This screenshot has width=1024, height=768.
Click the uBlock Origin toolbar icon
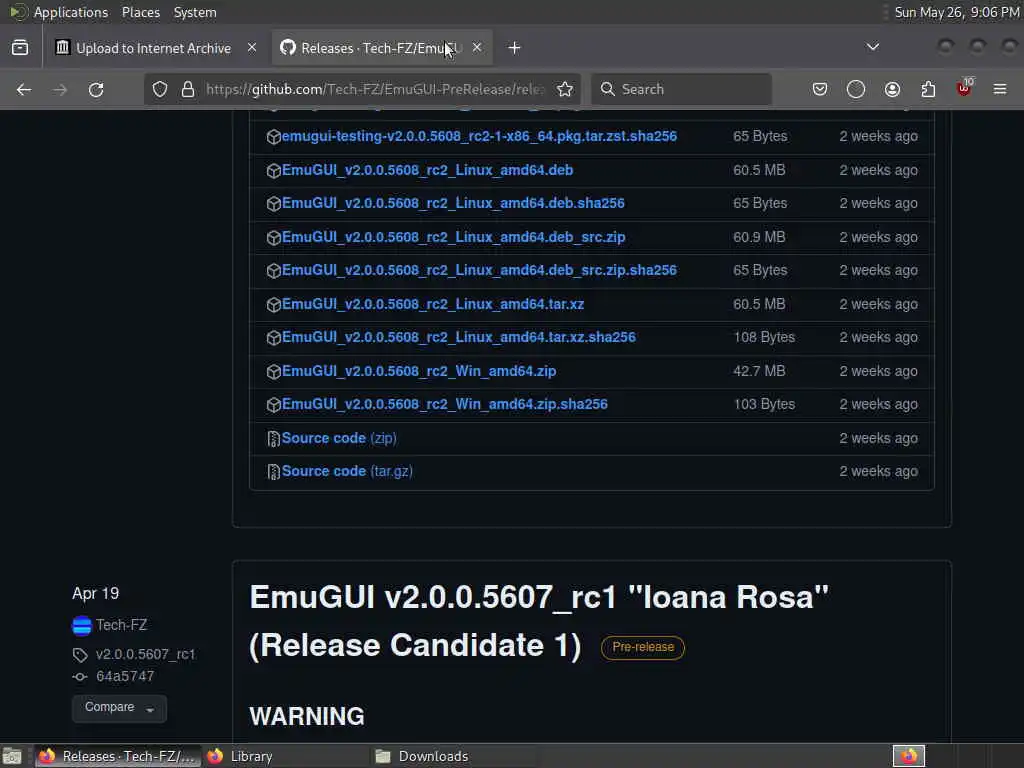point(964,88)
